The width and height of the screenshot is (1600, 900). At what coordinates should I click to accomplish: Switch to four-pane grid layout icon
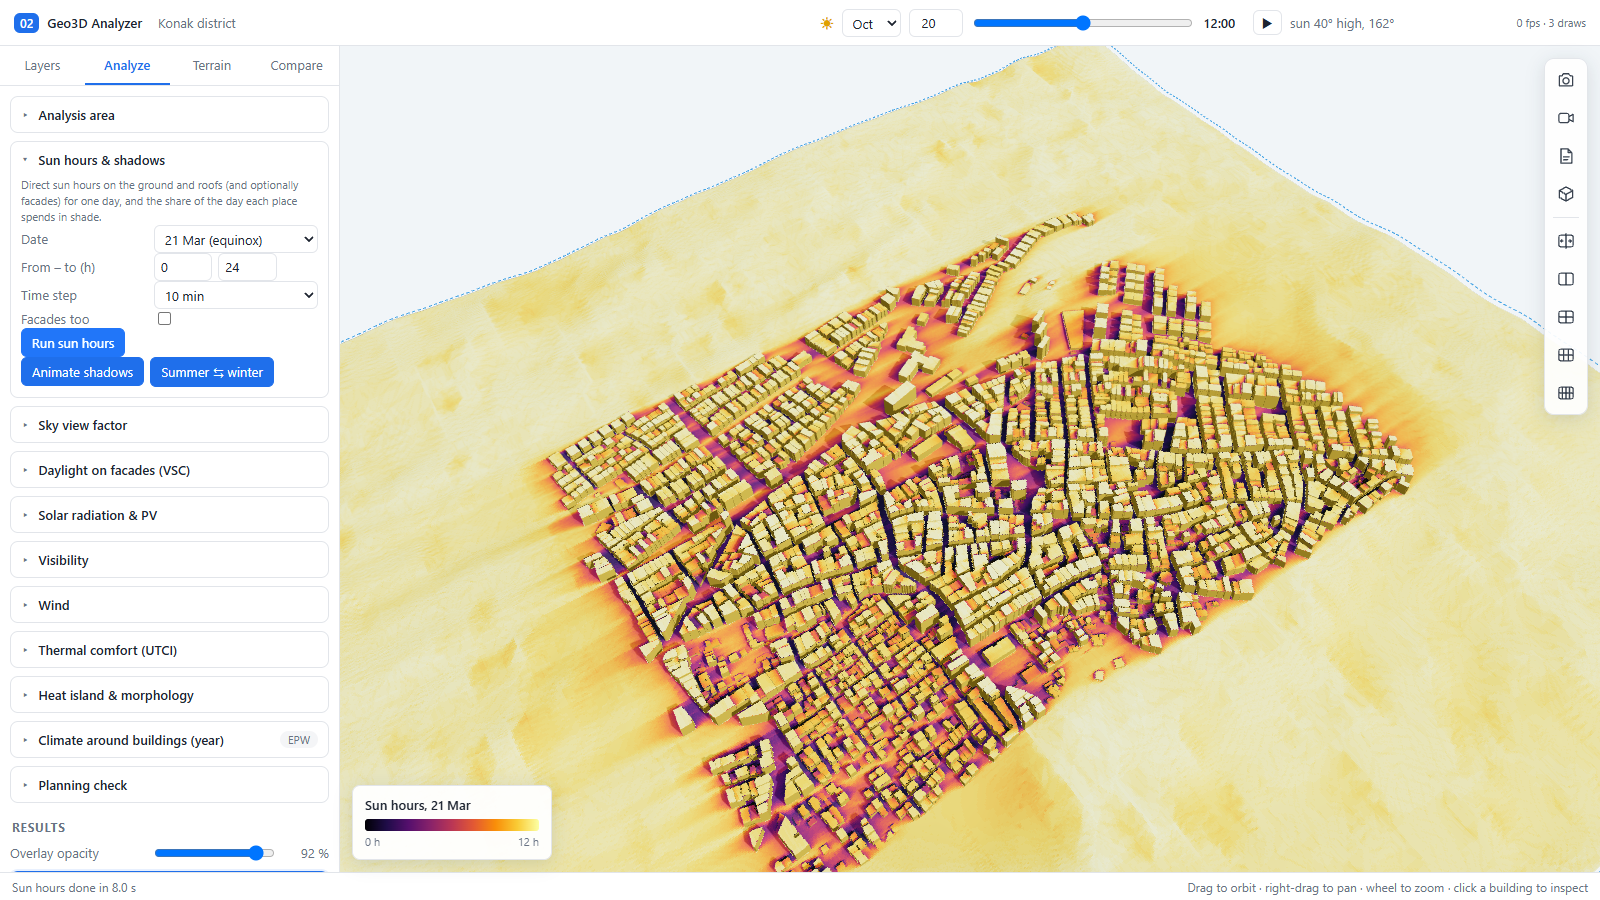point(1566,317)
